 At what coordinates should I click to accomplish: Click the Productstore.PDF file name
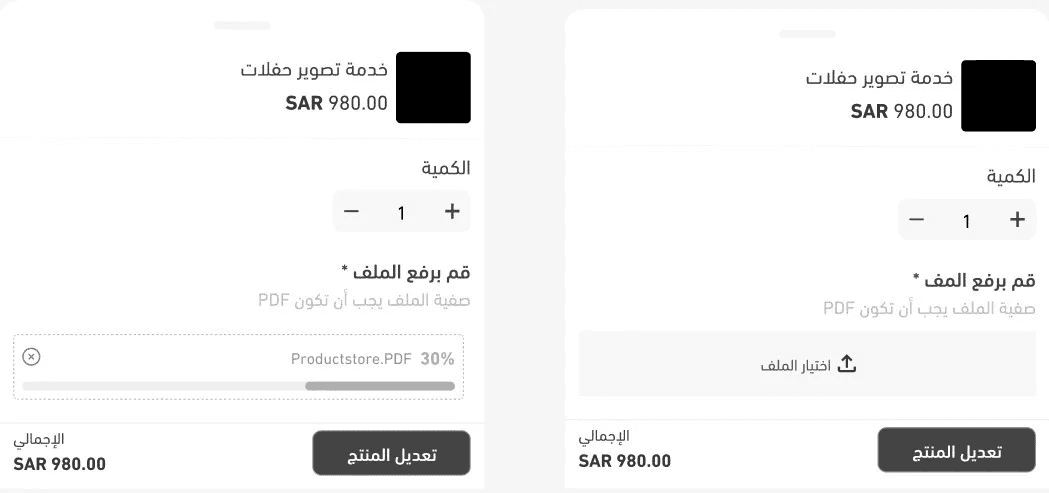pyautogui.click(x=351, y=359)
